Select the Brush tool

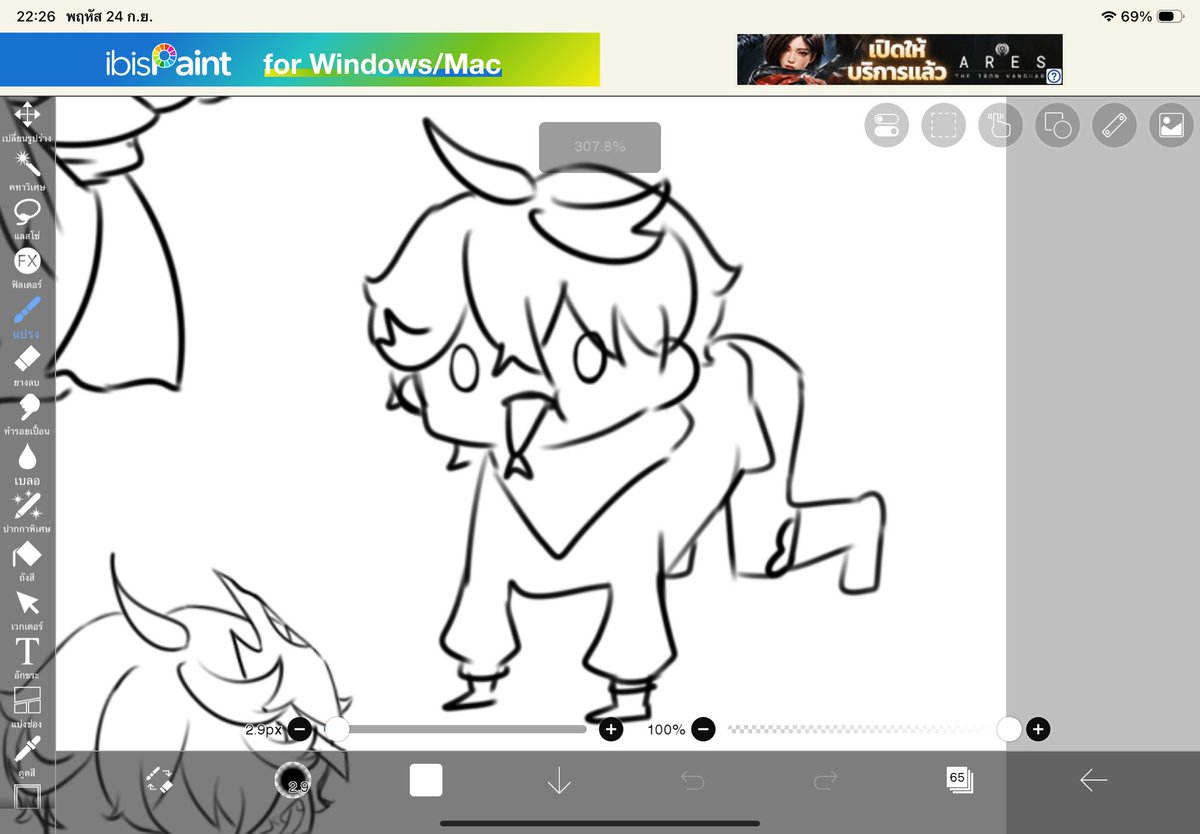27,310
